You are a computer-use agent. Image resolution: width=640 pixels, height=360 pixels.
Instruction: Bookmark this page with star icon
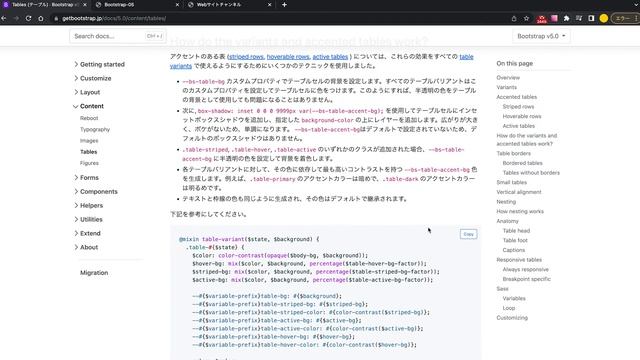tap(527, 18)
